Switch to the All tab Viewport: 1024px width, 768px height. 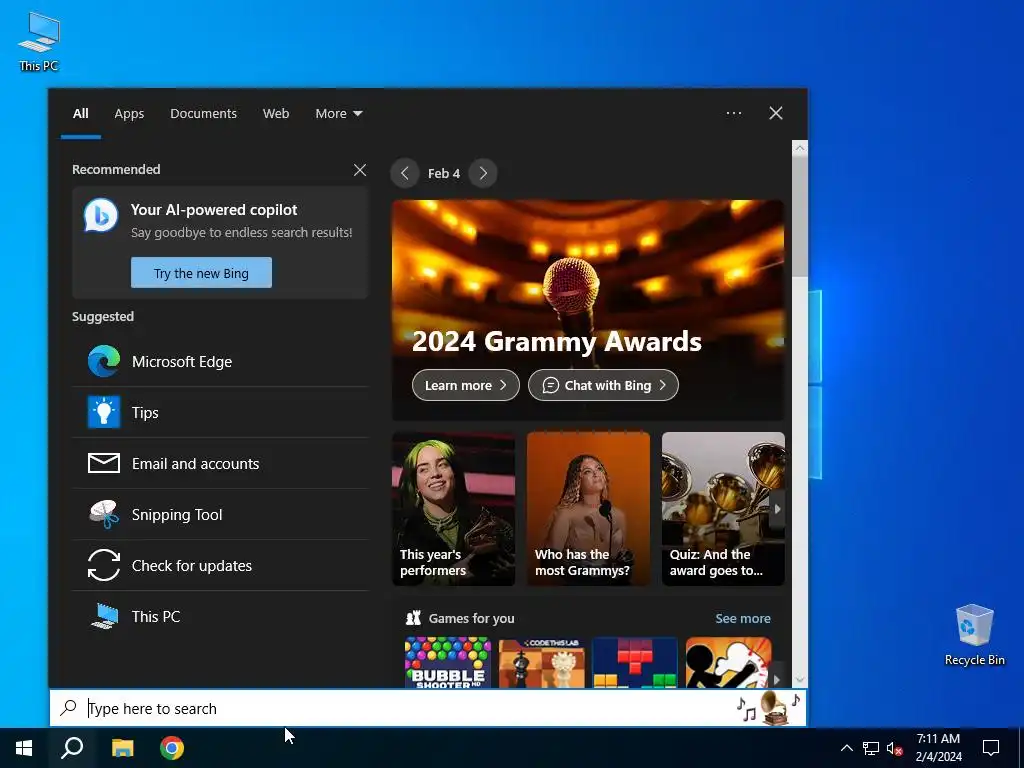tap(80, 114)
